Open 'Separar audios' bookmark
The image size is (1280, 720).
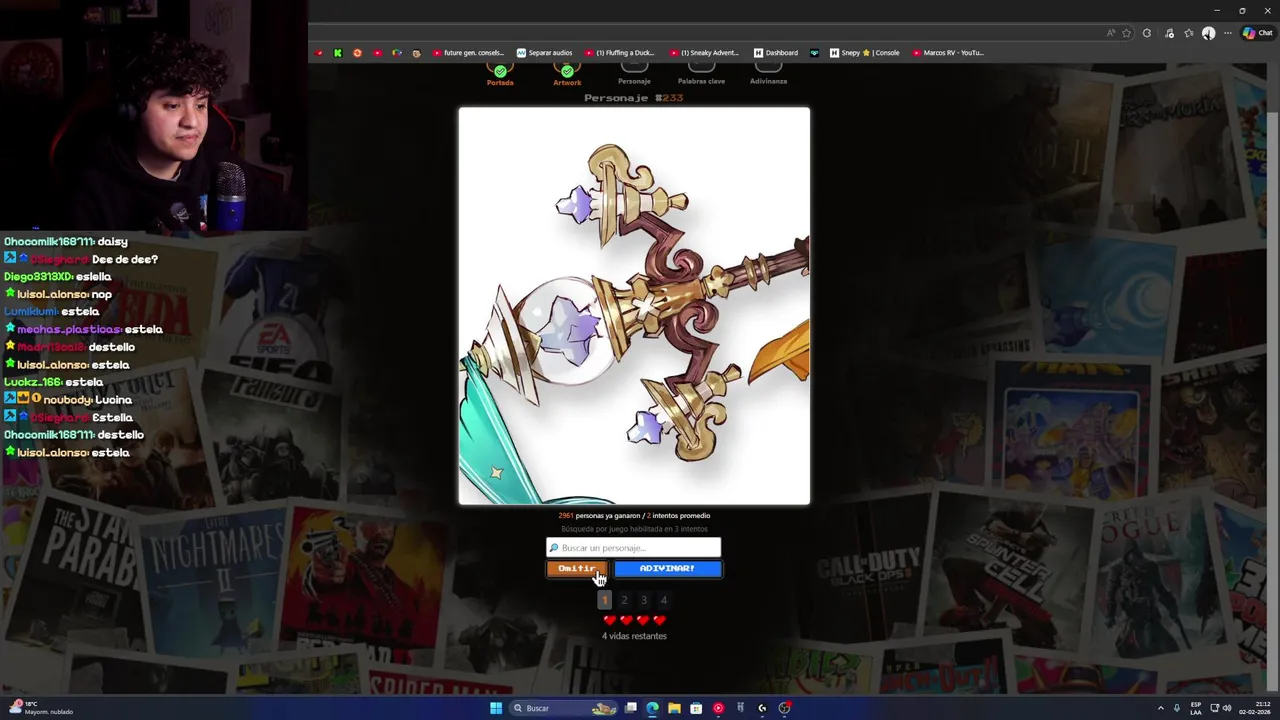point(544,53)
